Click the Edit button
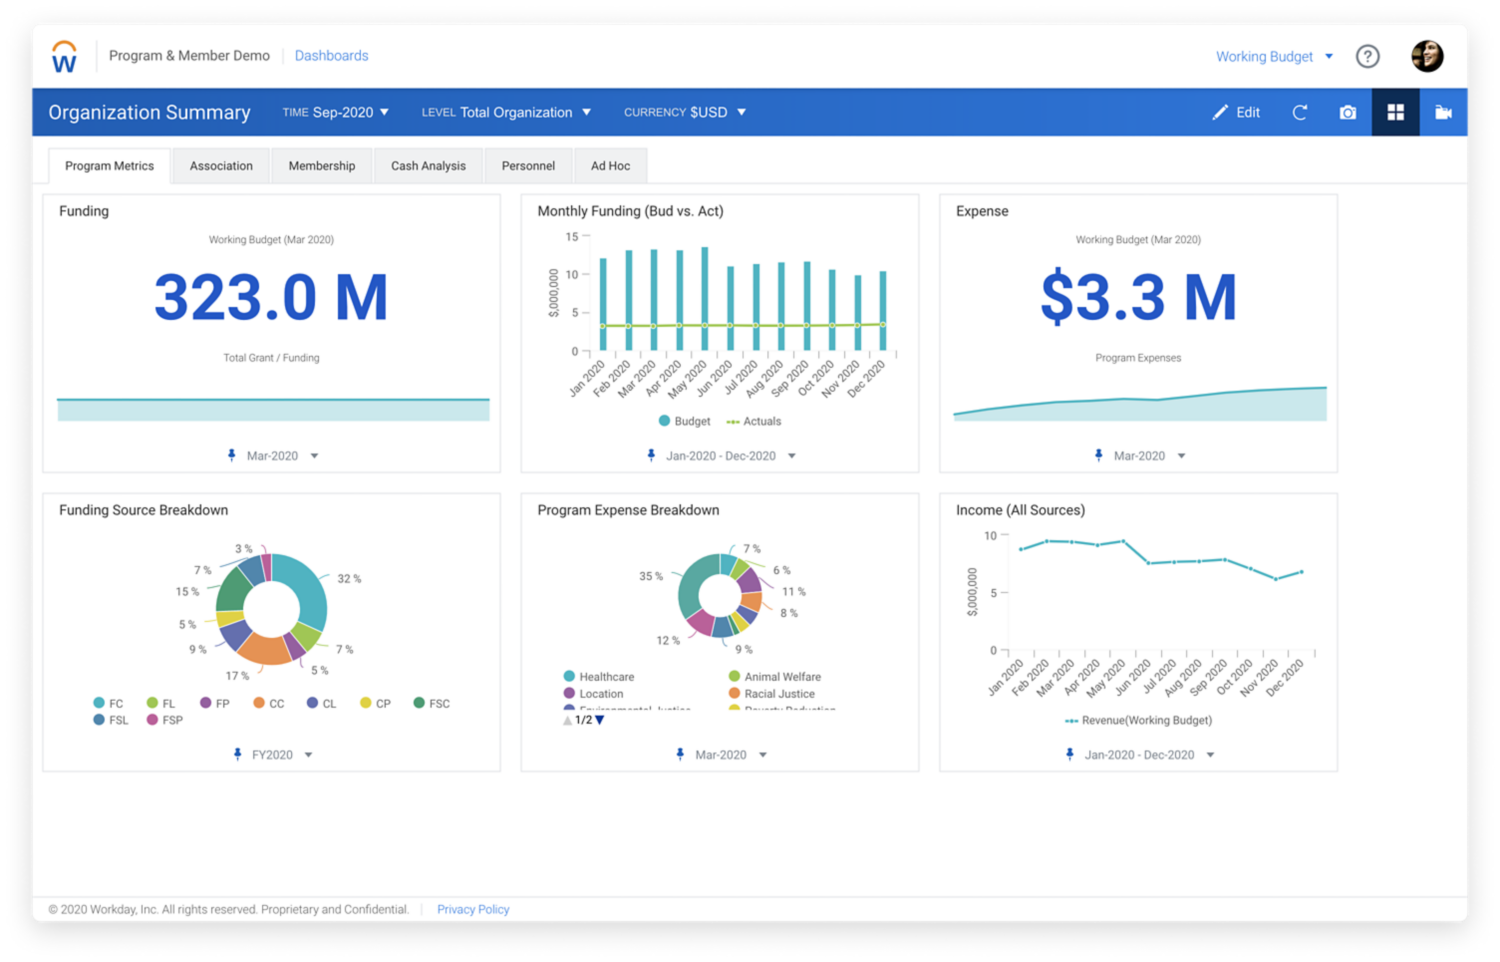Viewport: 1500px width, 962px height. tap(1236, 113)
